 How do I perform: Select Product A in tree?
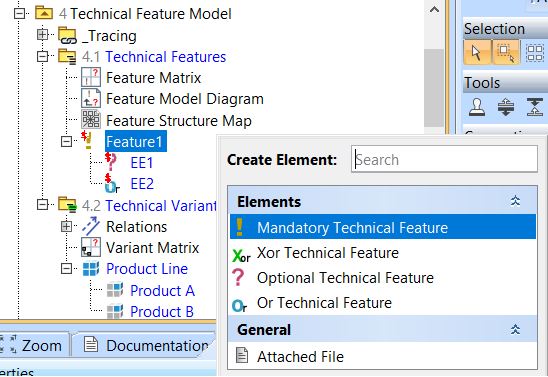[162, 290]
